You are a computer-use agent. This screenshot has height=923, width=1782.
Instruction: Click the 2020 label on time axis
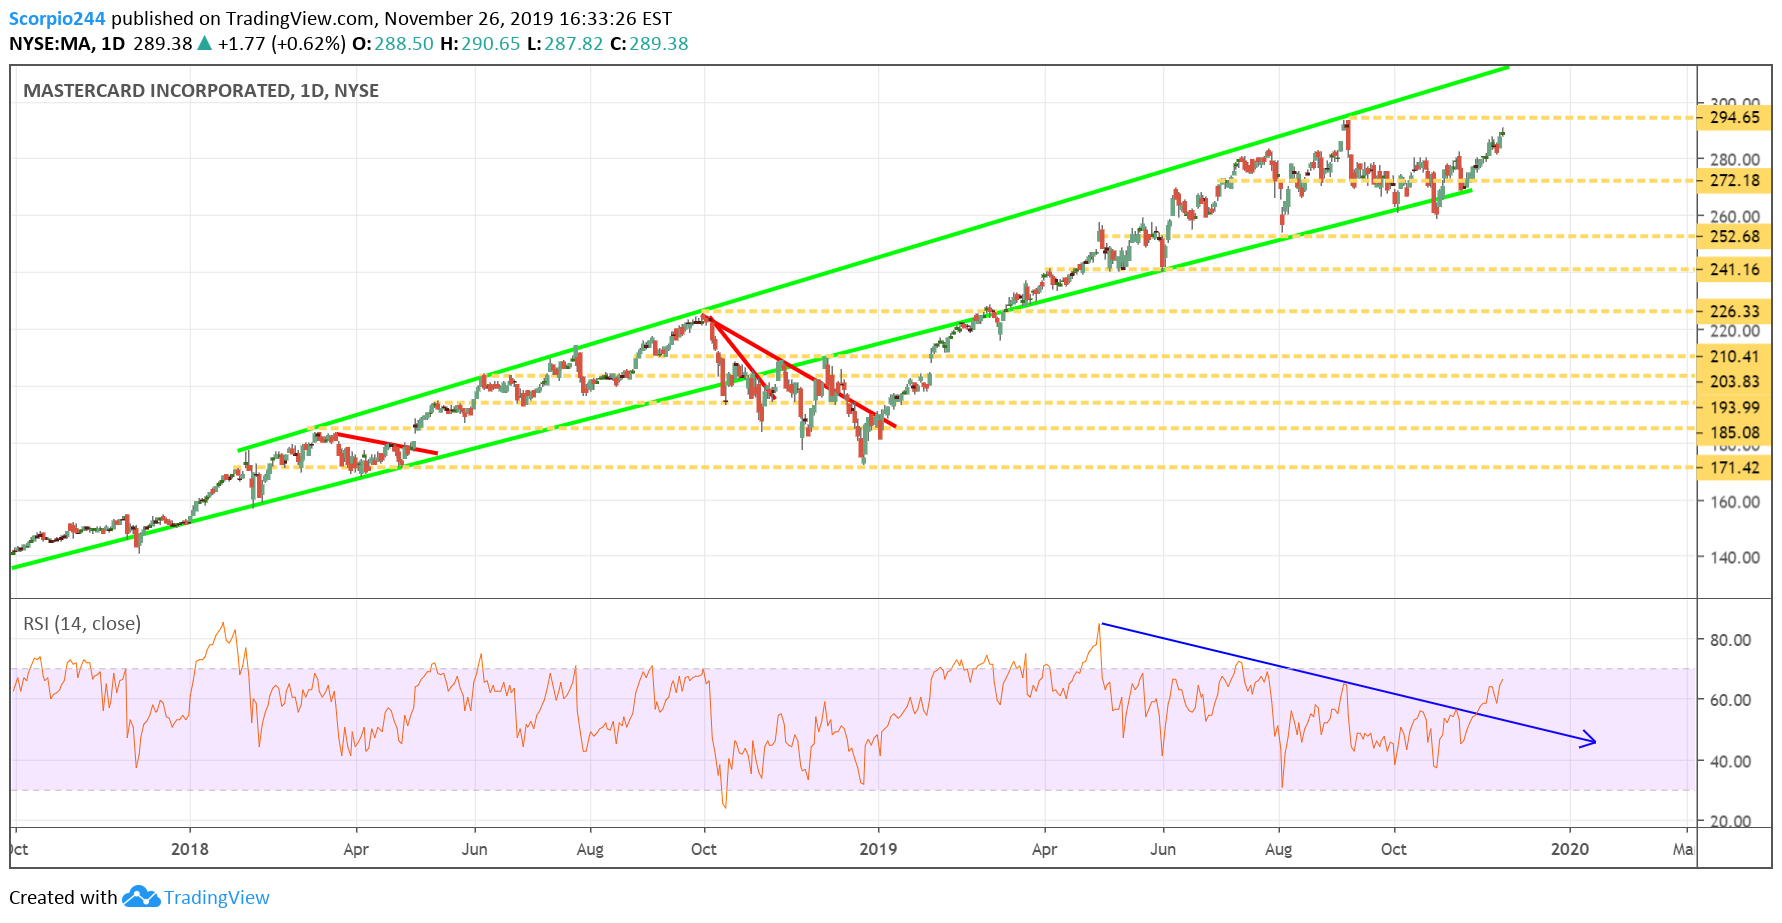pos(1569,849)
